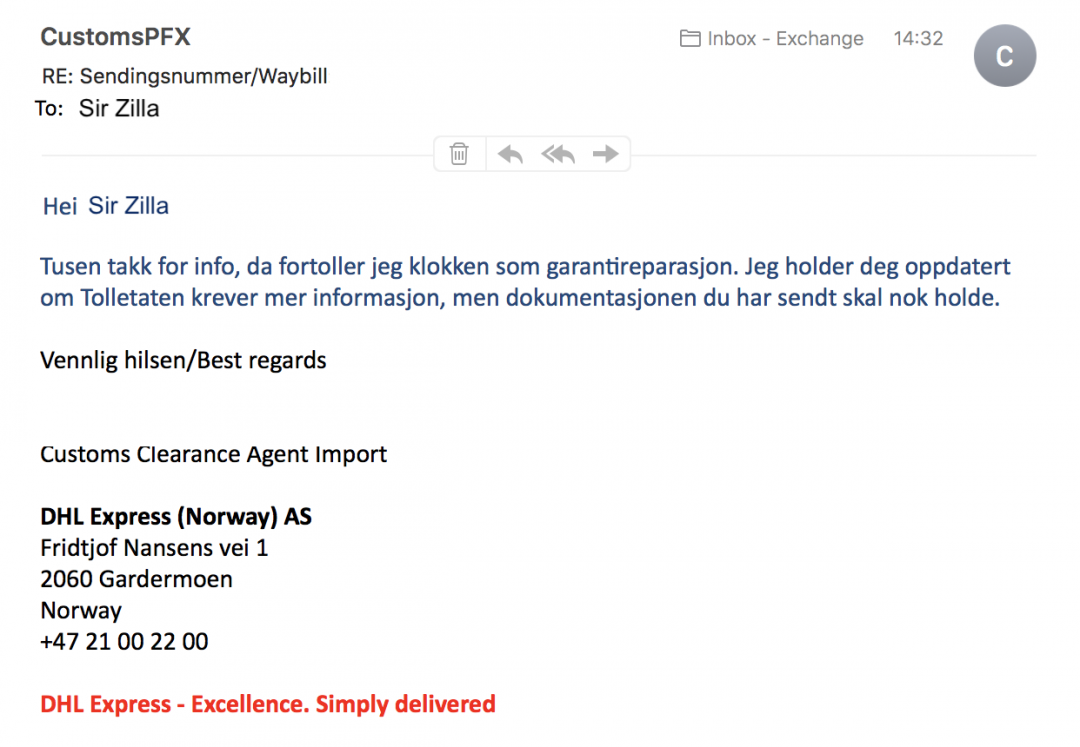Click the sender name CustomsPFX

pyautogui.click(x=115, y=38)
